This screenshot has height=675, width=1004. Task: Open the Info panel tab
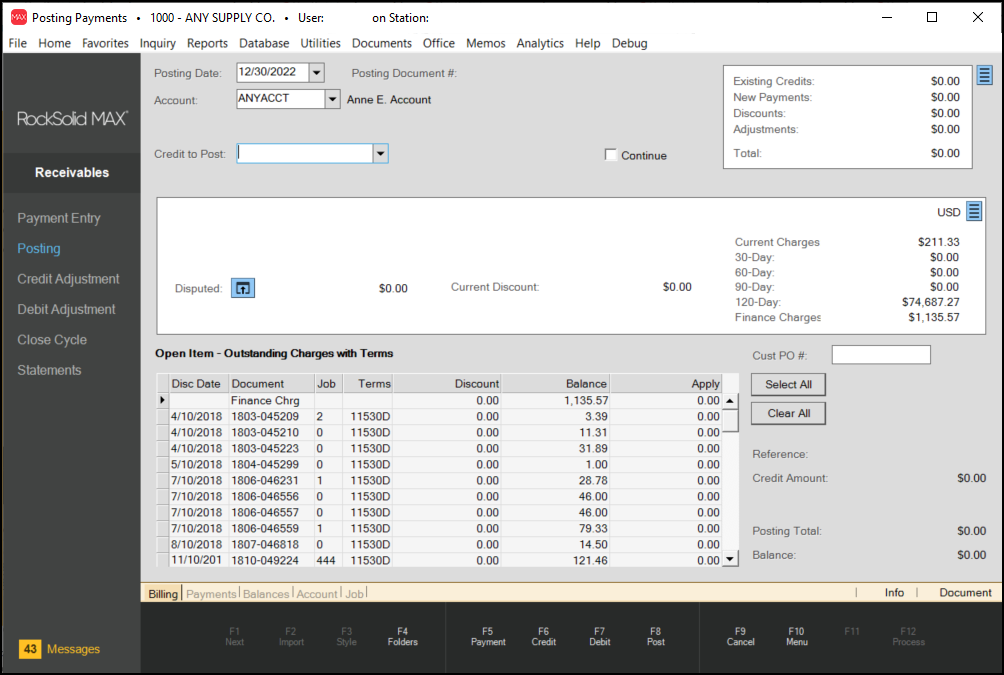(x=894, y=592)
